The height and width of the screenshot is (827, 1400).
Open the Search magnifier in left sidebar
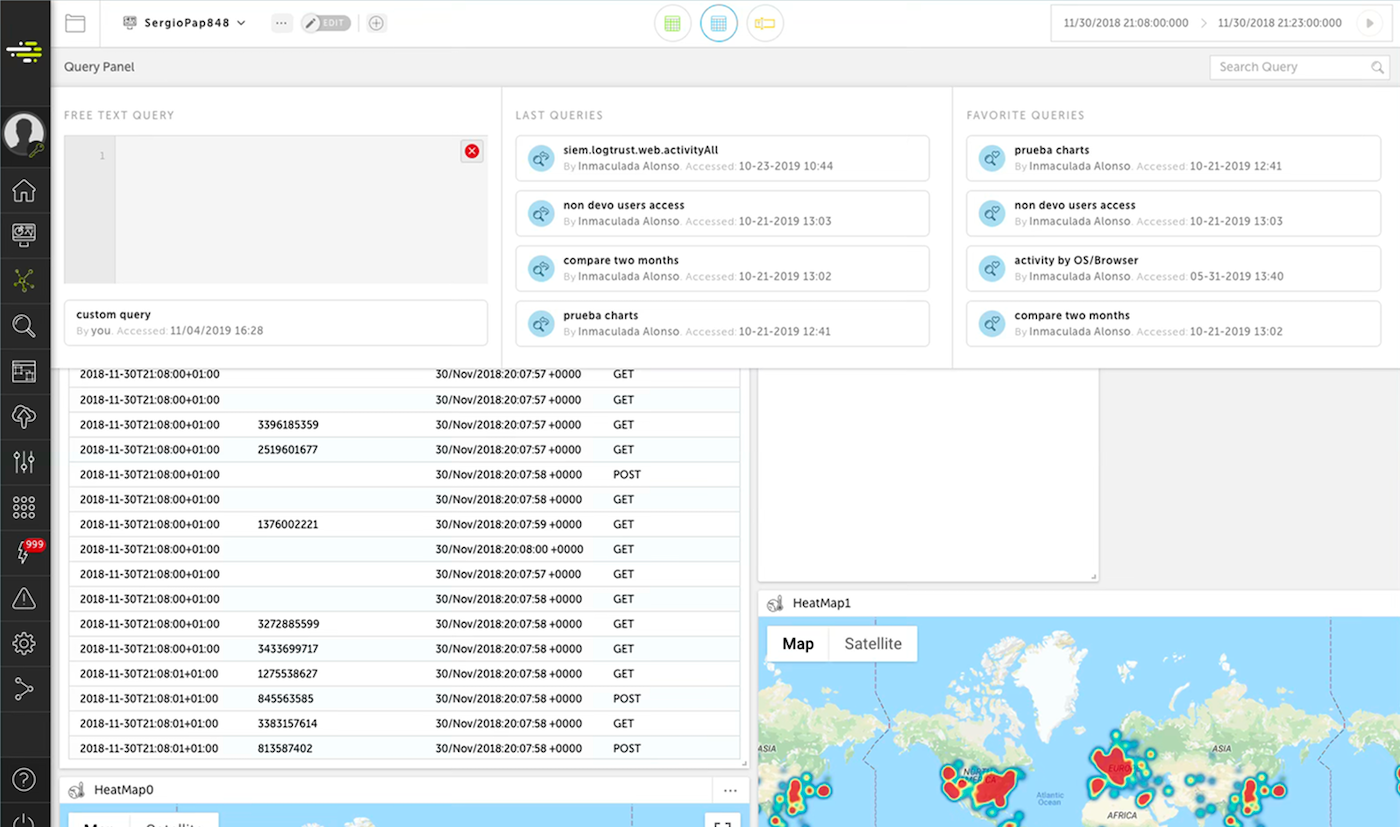[x=24, y=326]
